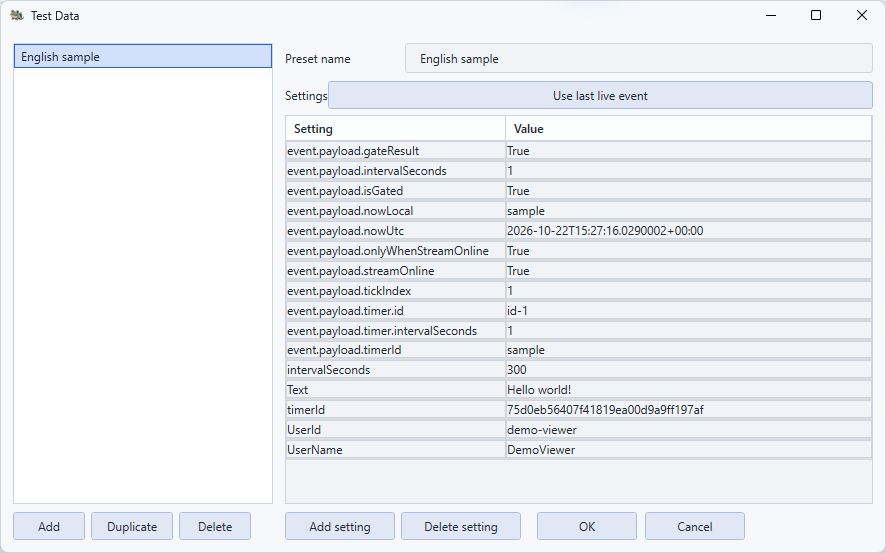Select the timerId setting cell
Viewport: 886px width, 553px height.
396,410
